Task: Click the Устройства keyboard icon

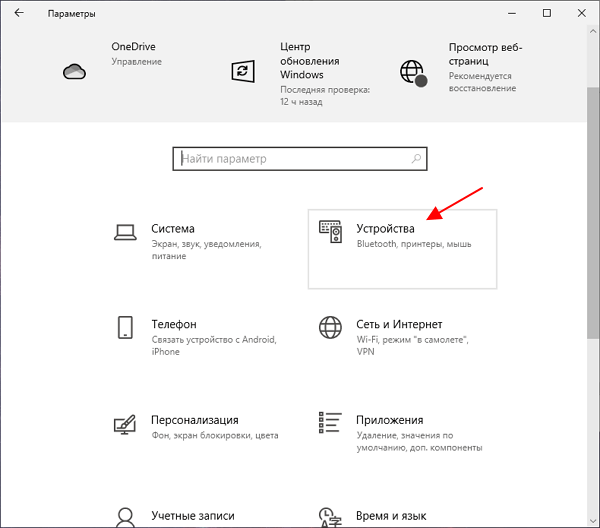Action: click(x=330, y=232)
